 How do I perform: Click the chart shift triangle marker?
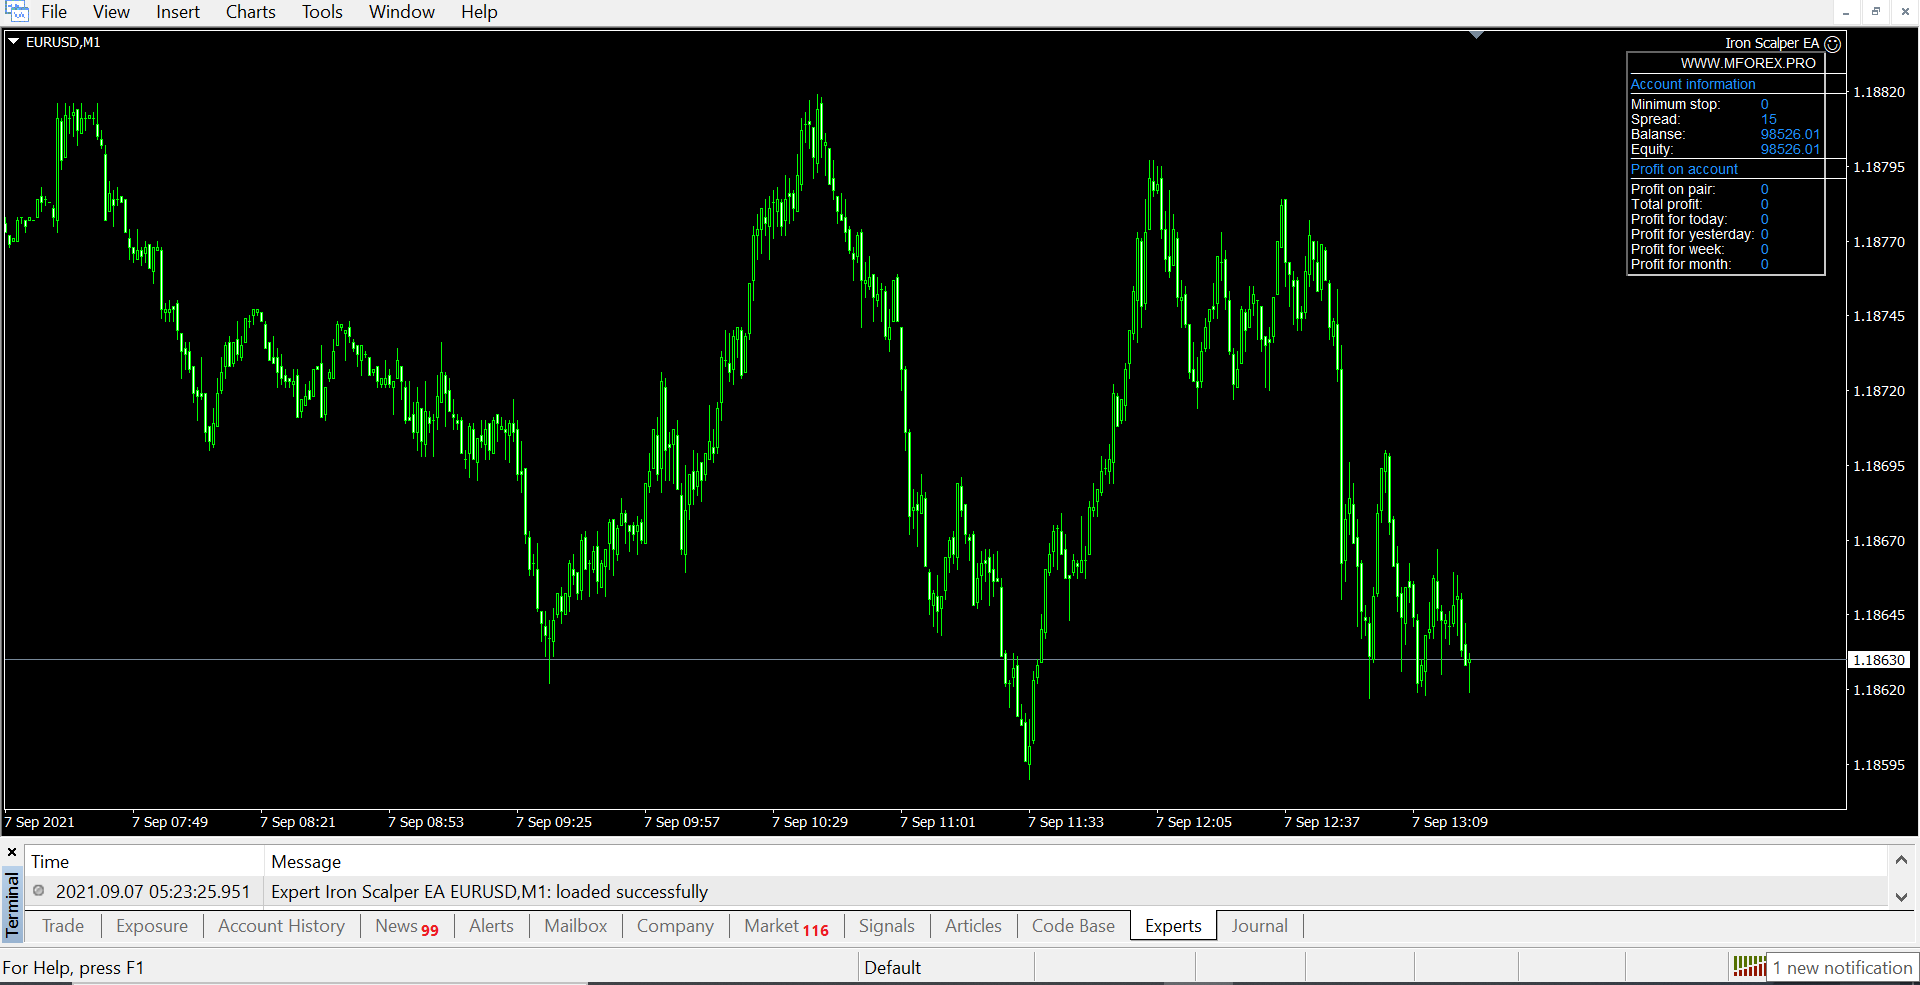(1476, 35)
